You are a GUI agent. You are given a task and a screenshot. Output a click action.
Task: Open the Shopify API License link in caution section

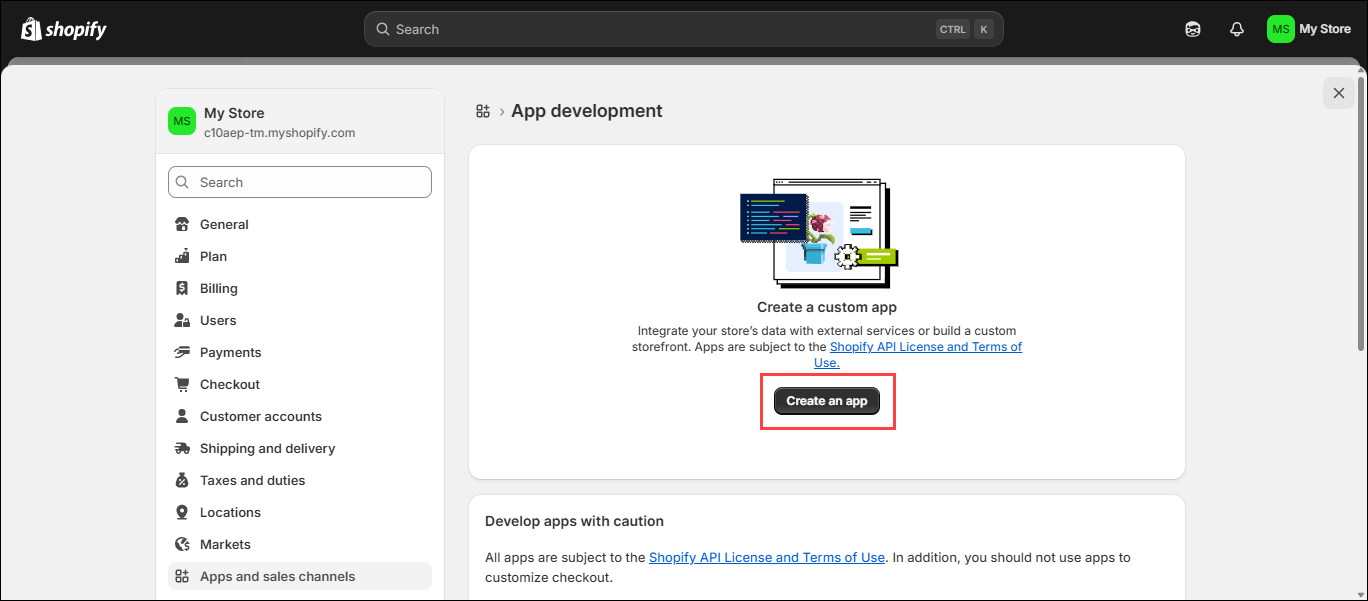point(766,557)
